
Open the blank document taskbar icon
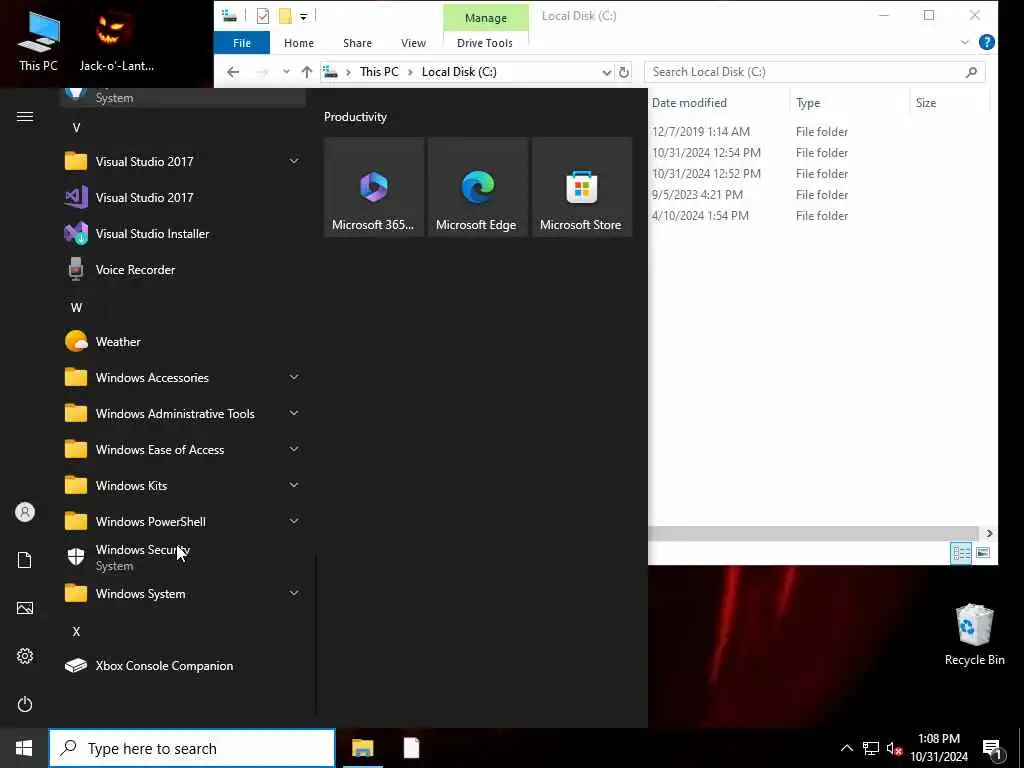click(411, 748)
